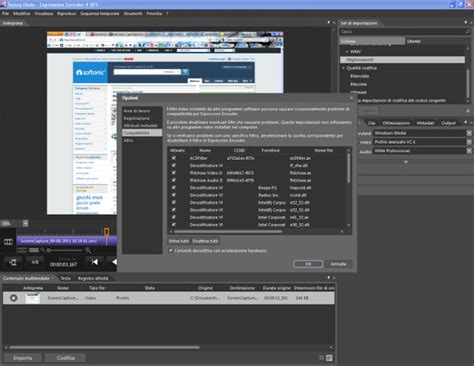Open the Area di lavoro options page

137,111
